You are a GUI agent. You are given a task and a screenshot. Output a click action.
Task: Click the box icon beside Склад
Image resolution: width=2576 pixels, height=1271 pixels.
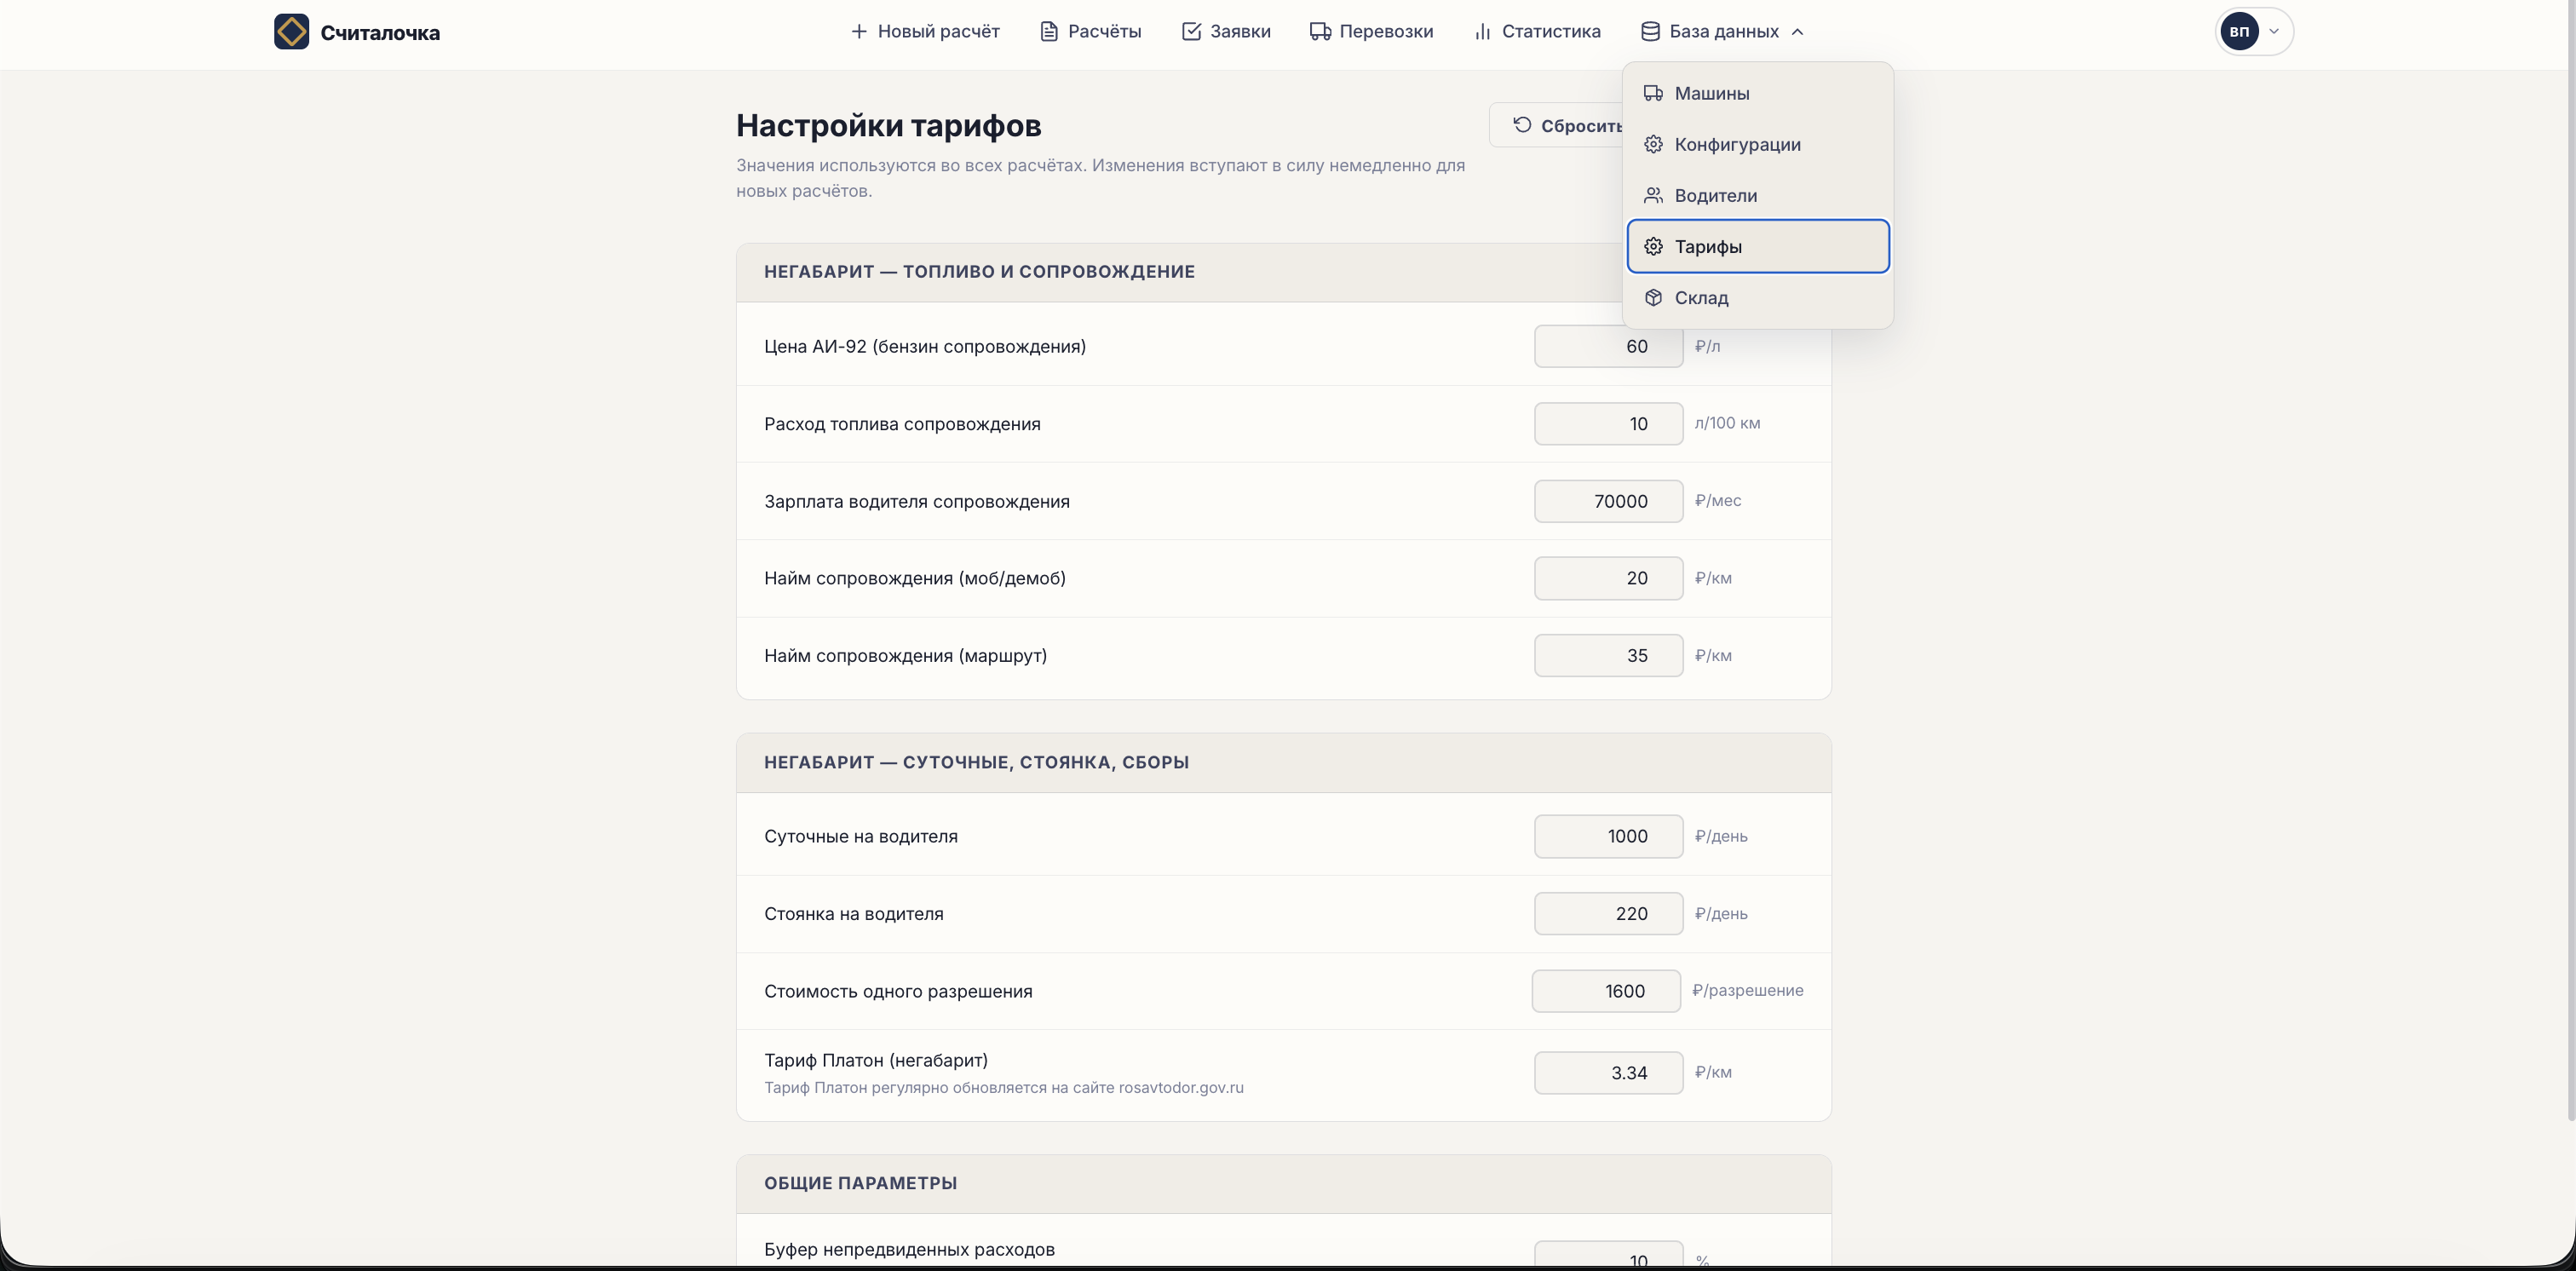[1653, 297]
